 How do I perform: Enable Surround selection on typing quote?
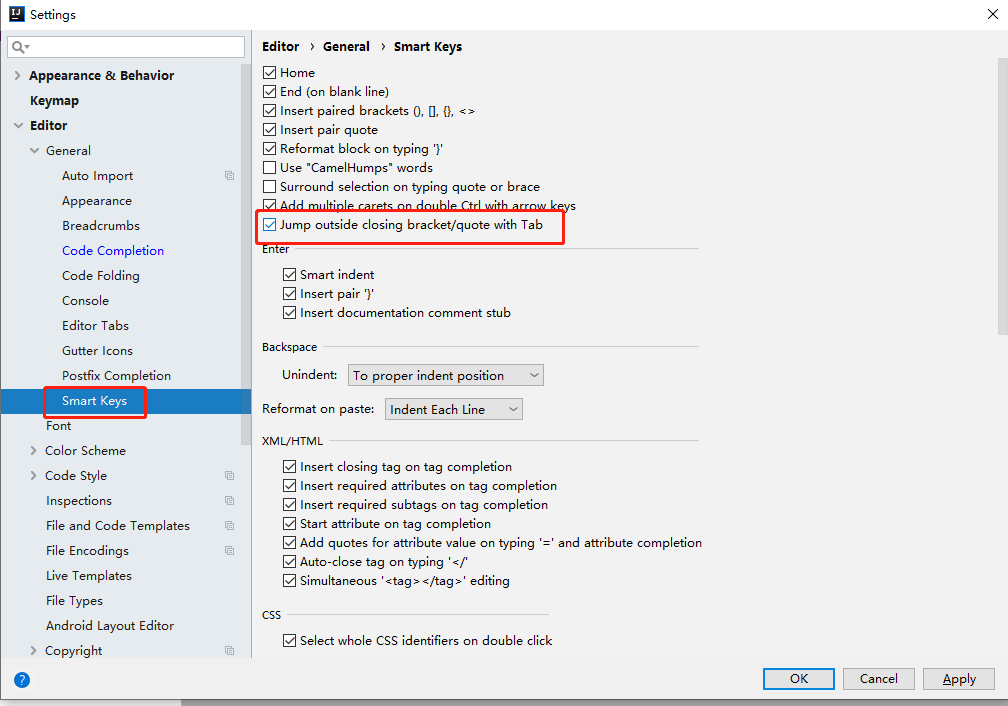click(270, 186)
